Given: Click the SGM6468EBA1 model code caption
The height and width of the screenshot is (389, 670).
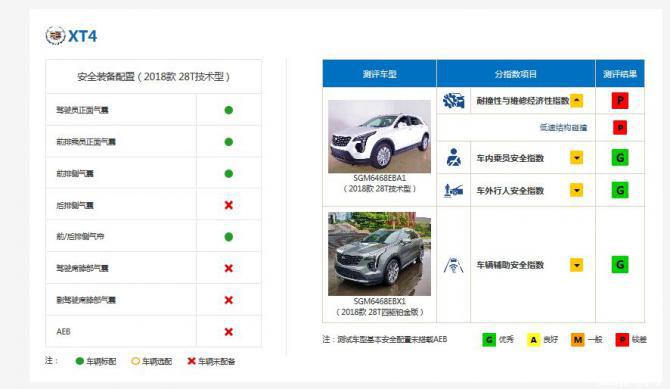Looking at the screenshot, I should 379,178.
